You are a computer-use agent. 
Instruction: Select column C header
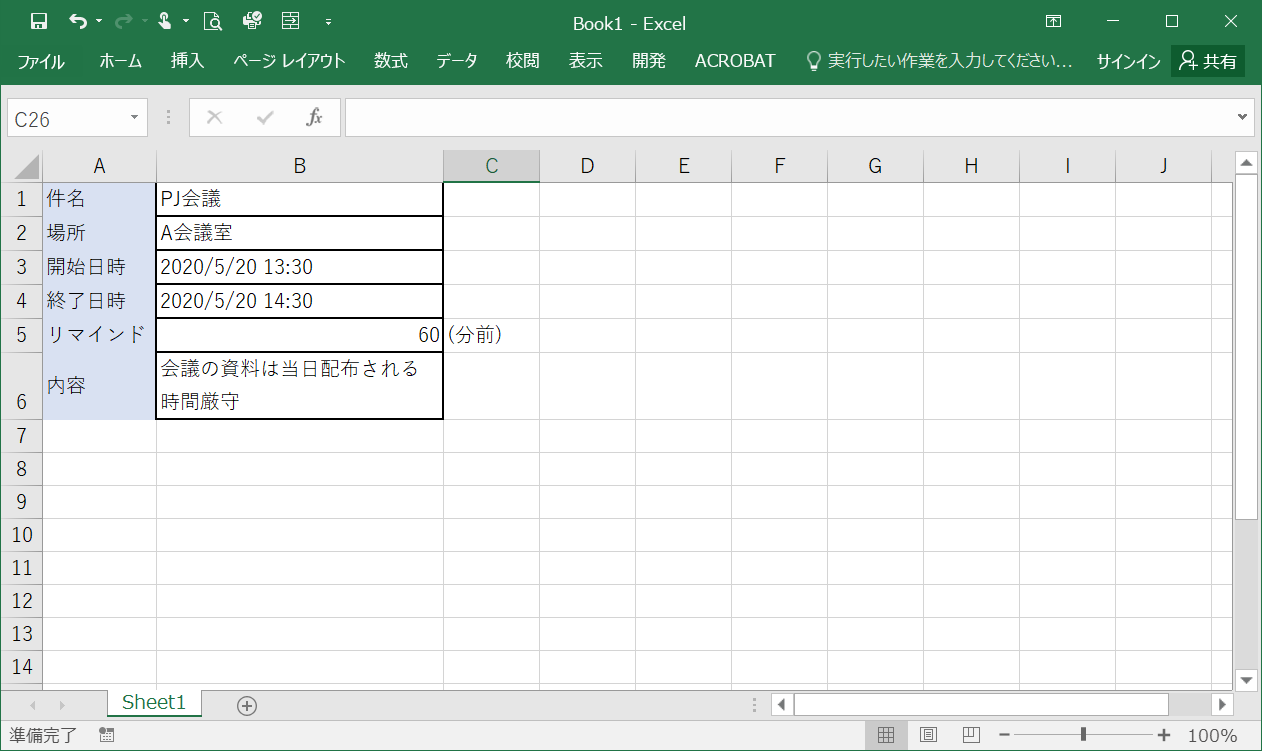click(491, 166)
